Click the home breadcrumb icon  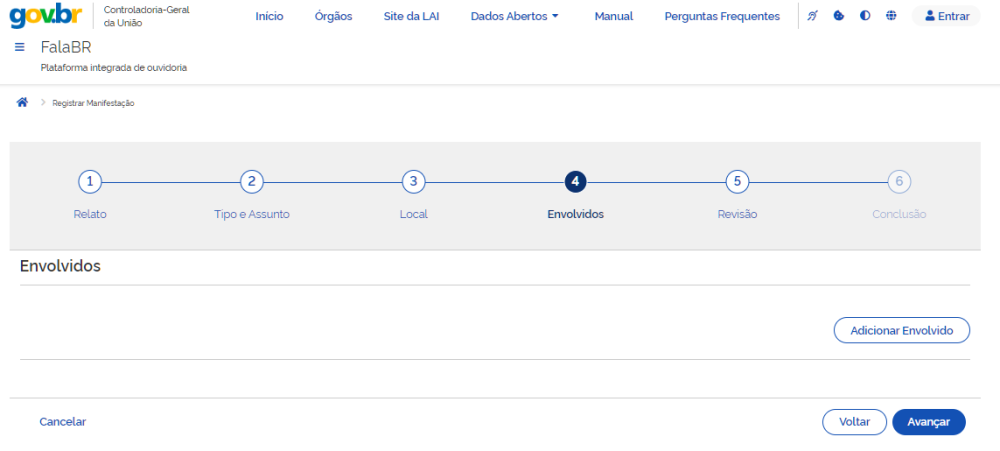22,103
